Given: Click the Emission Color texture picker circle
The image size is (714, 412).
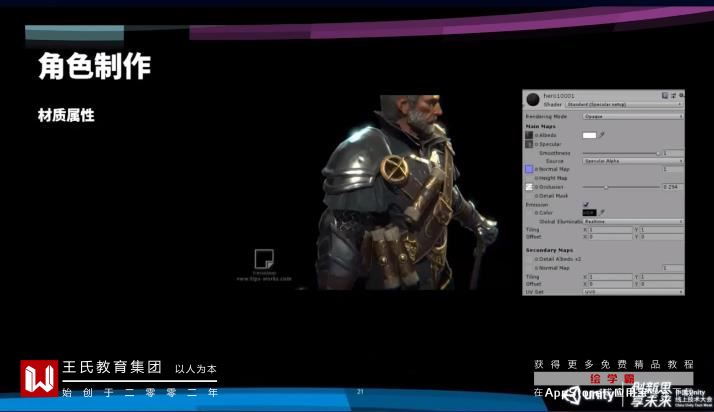Looking at the screenshot, I should click(x=537, y=213).
